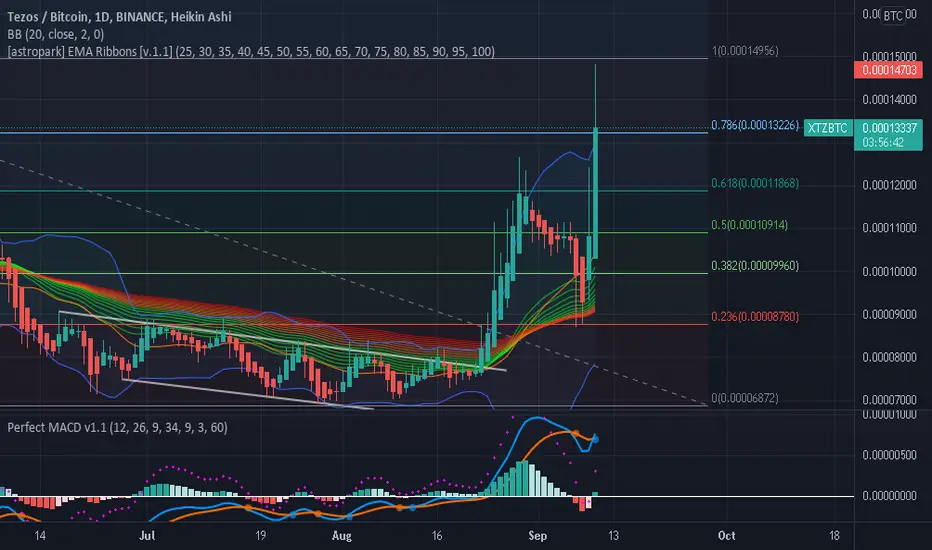Screen dimensions: 932x550
Task: Click the Sep marker on the time axis
Action: point(537,536)
